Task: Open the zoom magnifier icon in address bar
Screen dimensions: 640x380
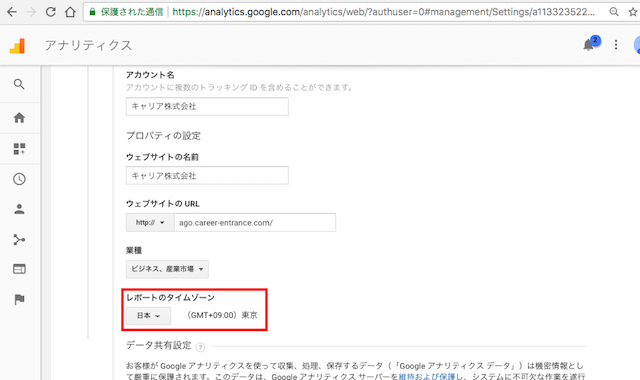Action: point(613,12)
